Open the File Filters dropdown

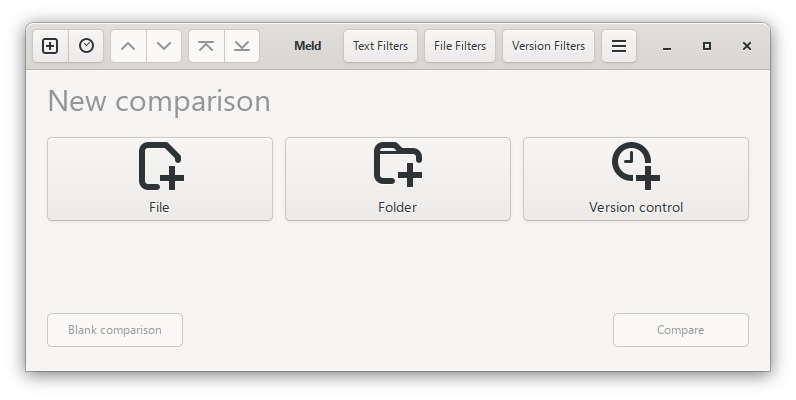(x=460, y=46)
